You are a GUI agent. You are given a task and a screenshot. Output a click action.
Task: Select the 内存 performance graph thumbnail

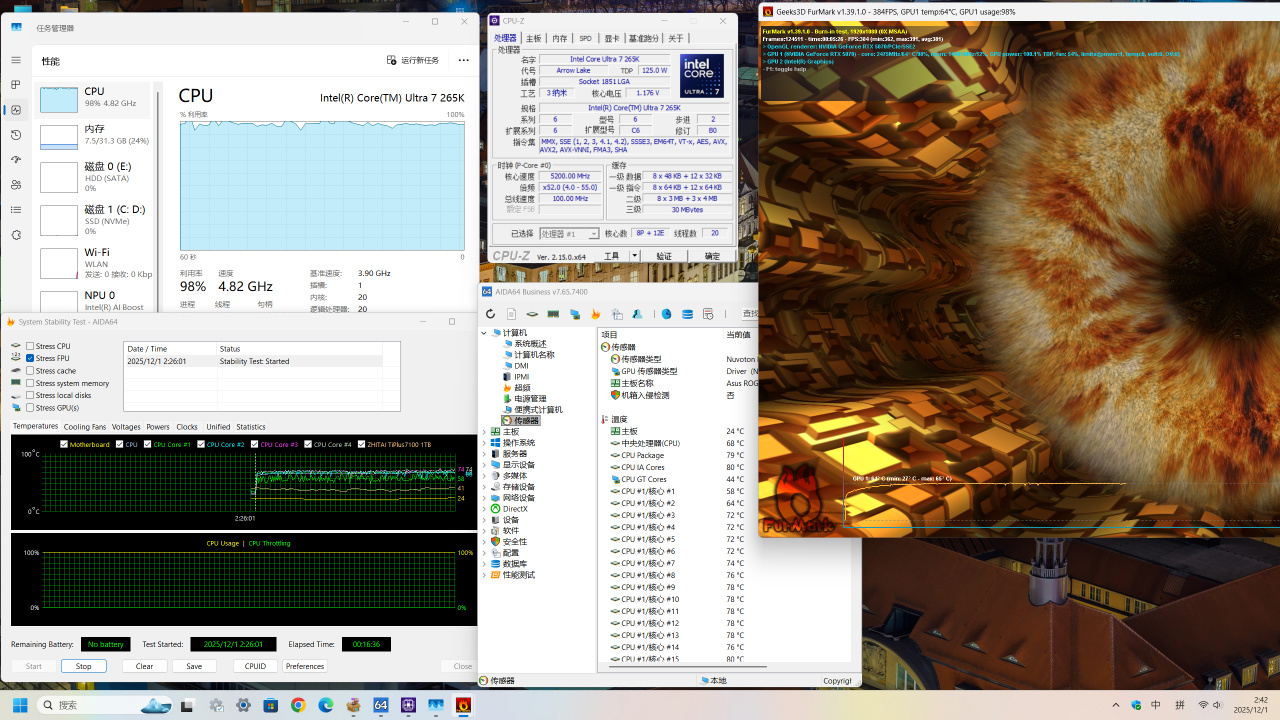59,136
